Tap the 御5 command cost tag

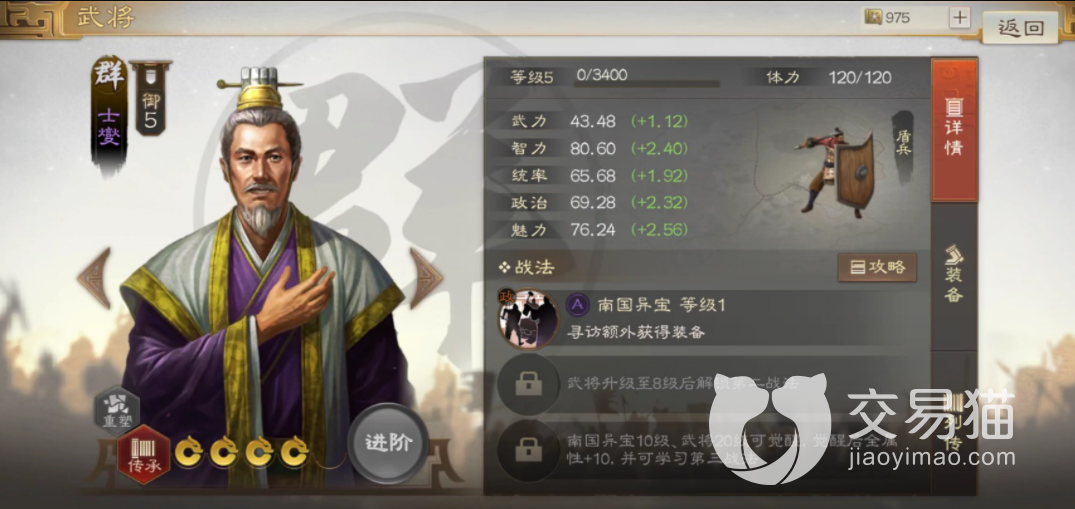pos(150,98)
